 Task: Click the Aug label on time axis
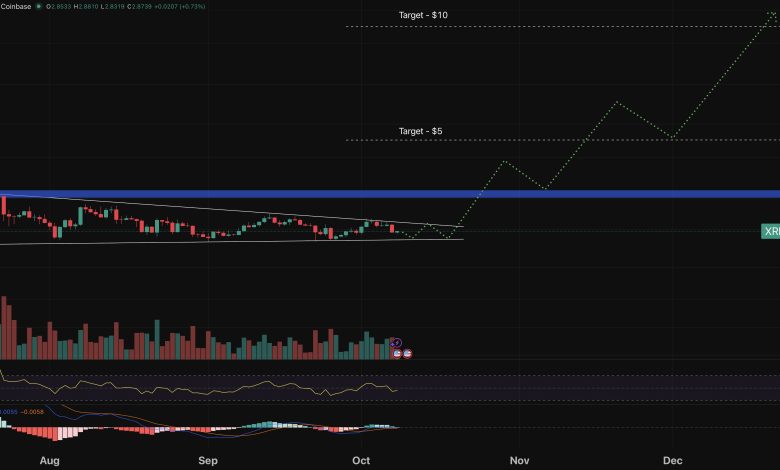click(51, 461)
